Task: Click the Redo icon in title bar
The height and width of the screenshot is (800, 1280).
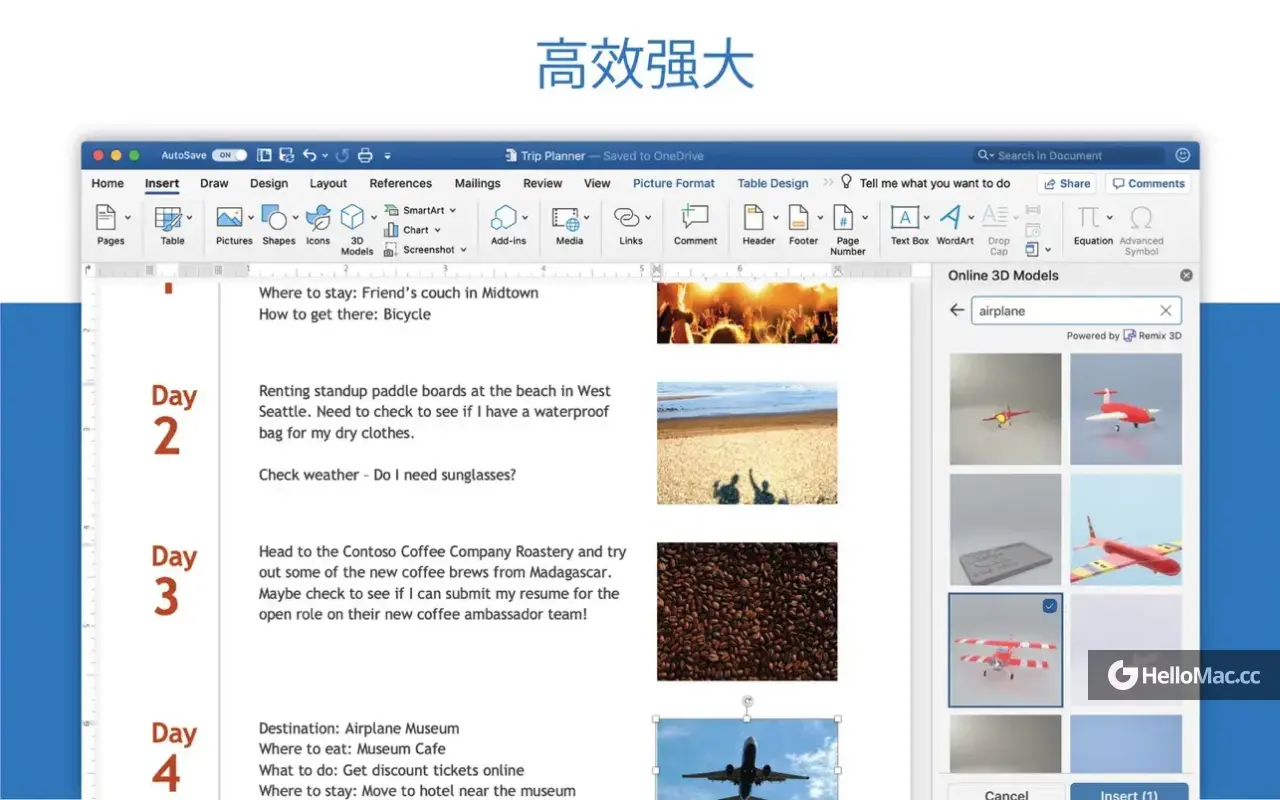Action: point(343,155)
